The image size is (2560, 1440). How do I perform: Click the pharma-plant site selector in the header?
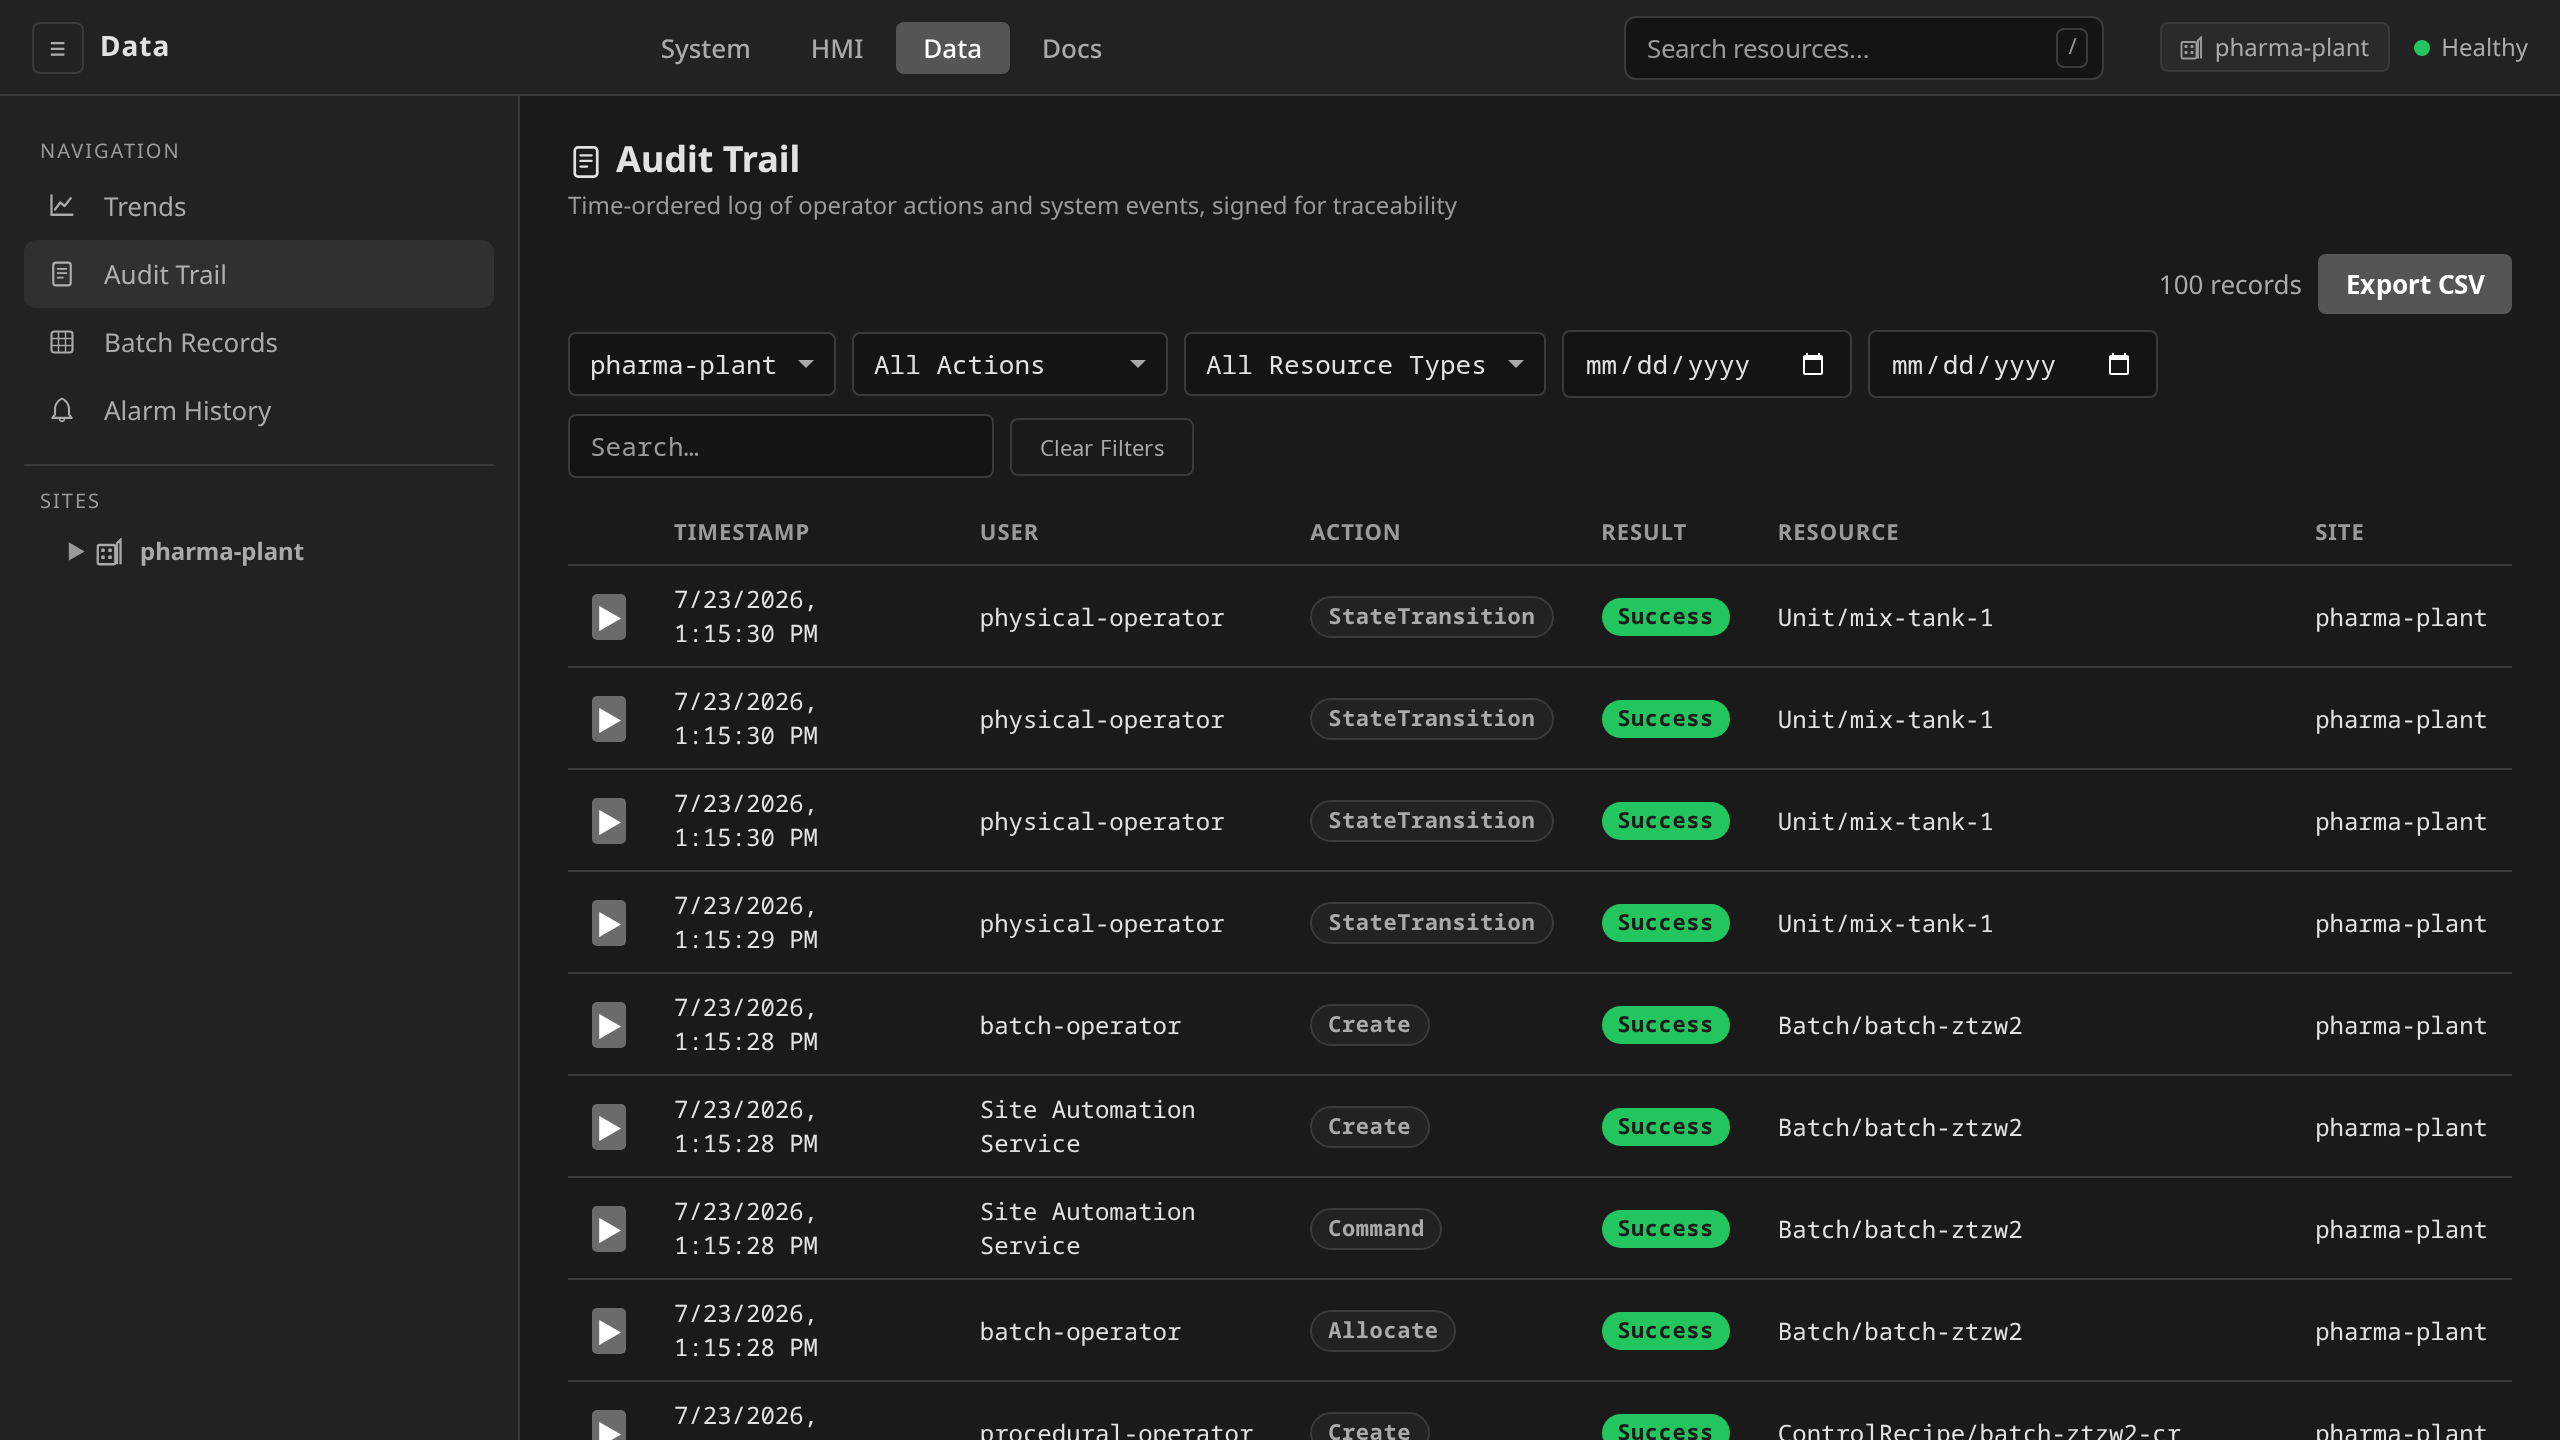coord(2275,48)
